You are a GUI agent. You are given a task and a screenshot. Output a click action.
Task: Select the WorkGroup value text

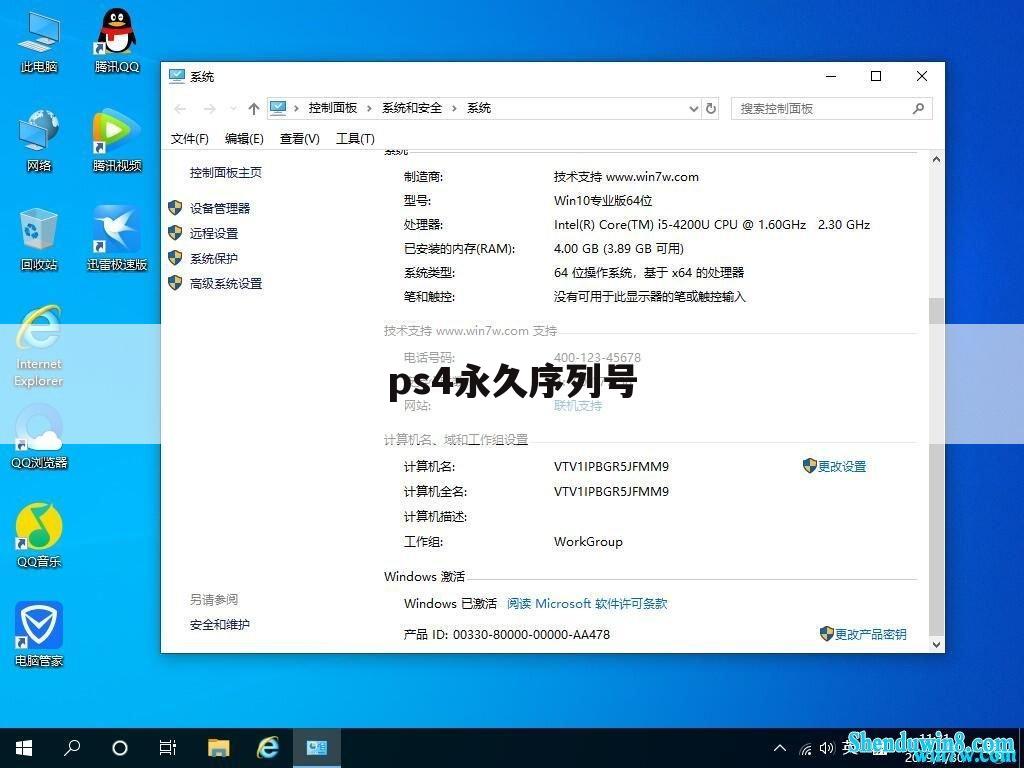pyautogui.click(x=588, y=541)
